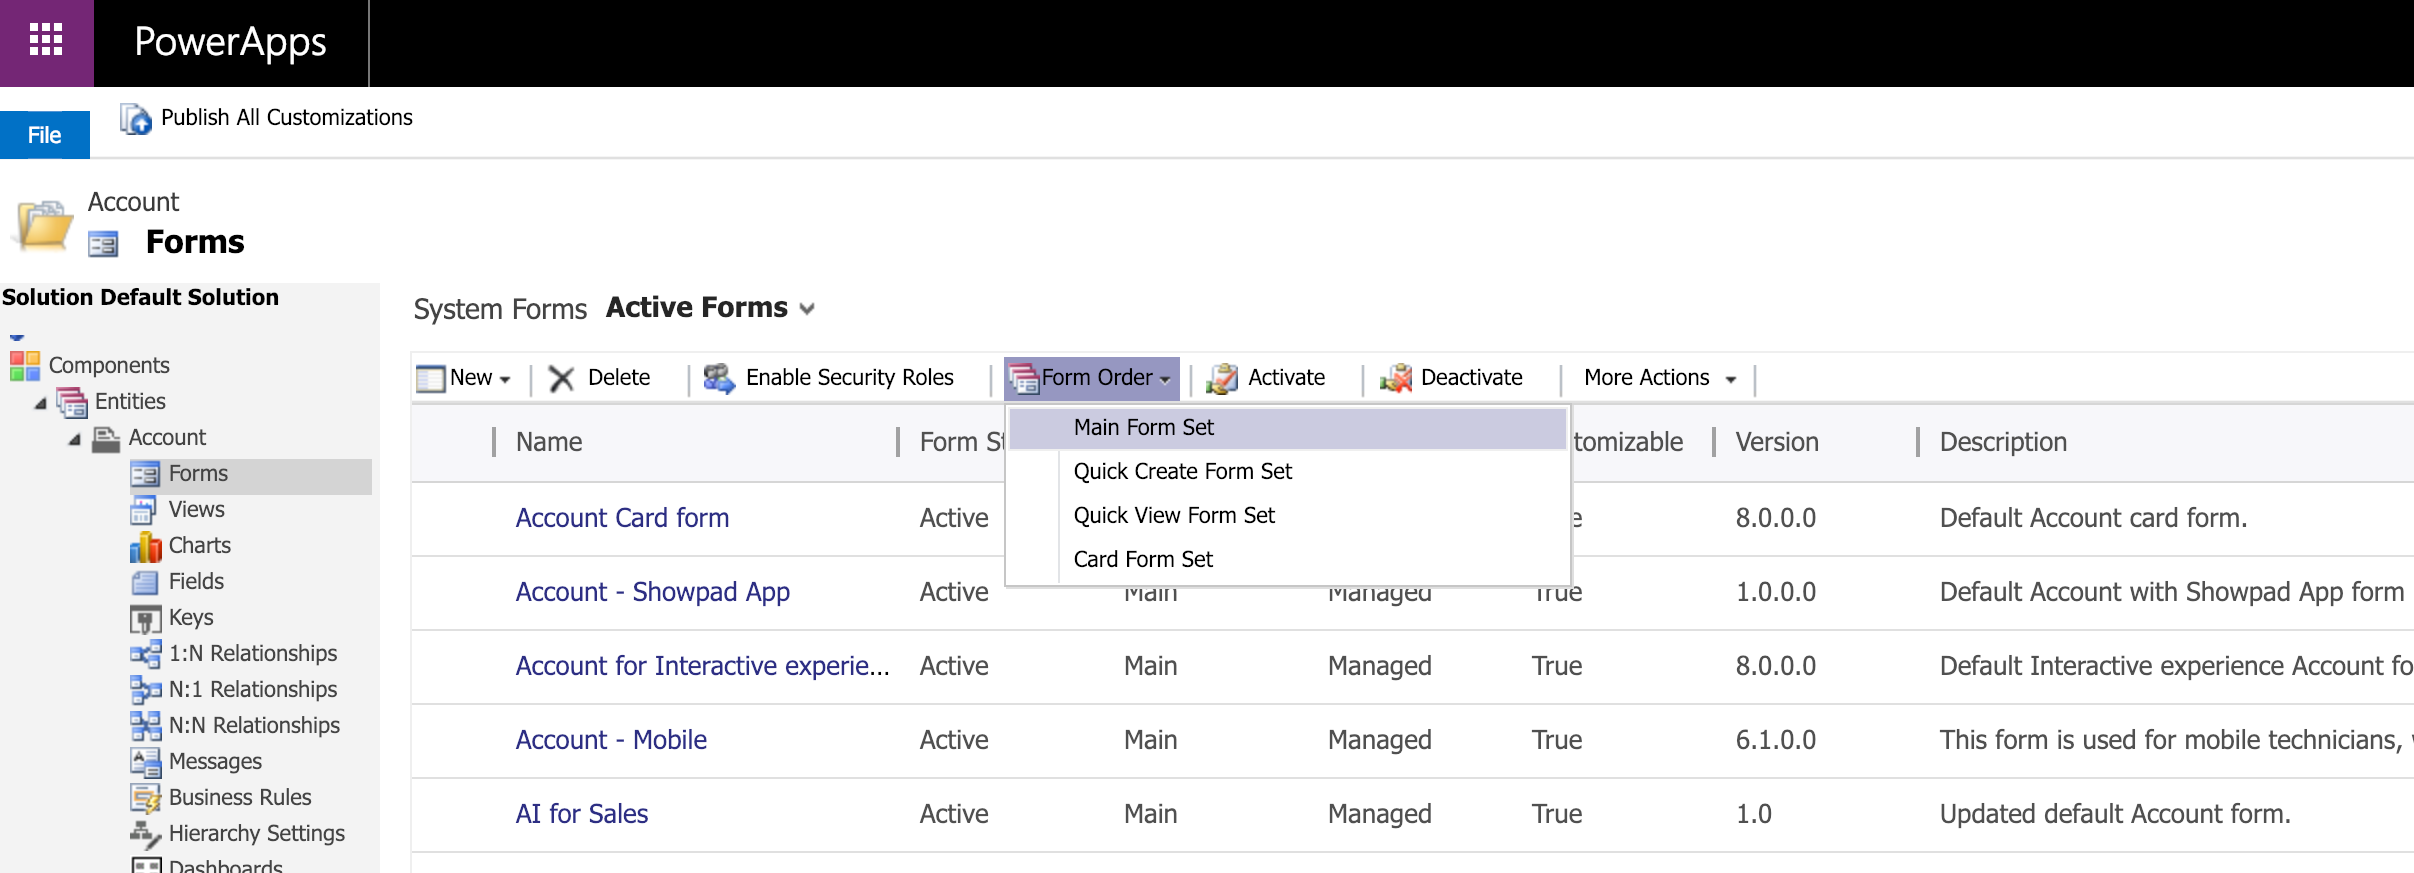The height and width of the screenshot is (873, 2414).
Task: Click the Delete button label
Action: point(619,378)
